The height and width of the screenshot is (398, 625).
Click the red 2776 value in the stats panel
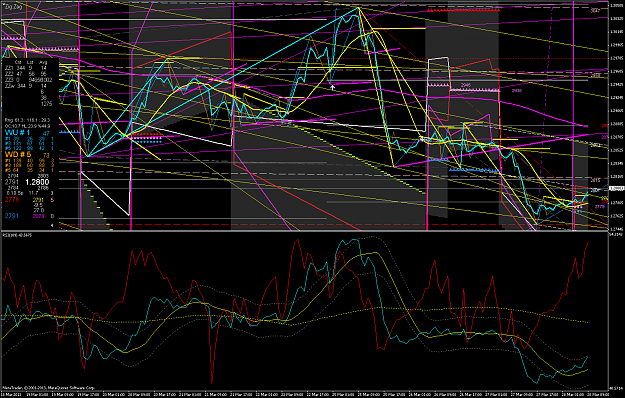tap(12, 200)
